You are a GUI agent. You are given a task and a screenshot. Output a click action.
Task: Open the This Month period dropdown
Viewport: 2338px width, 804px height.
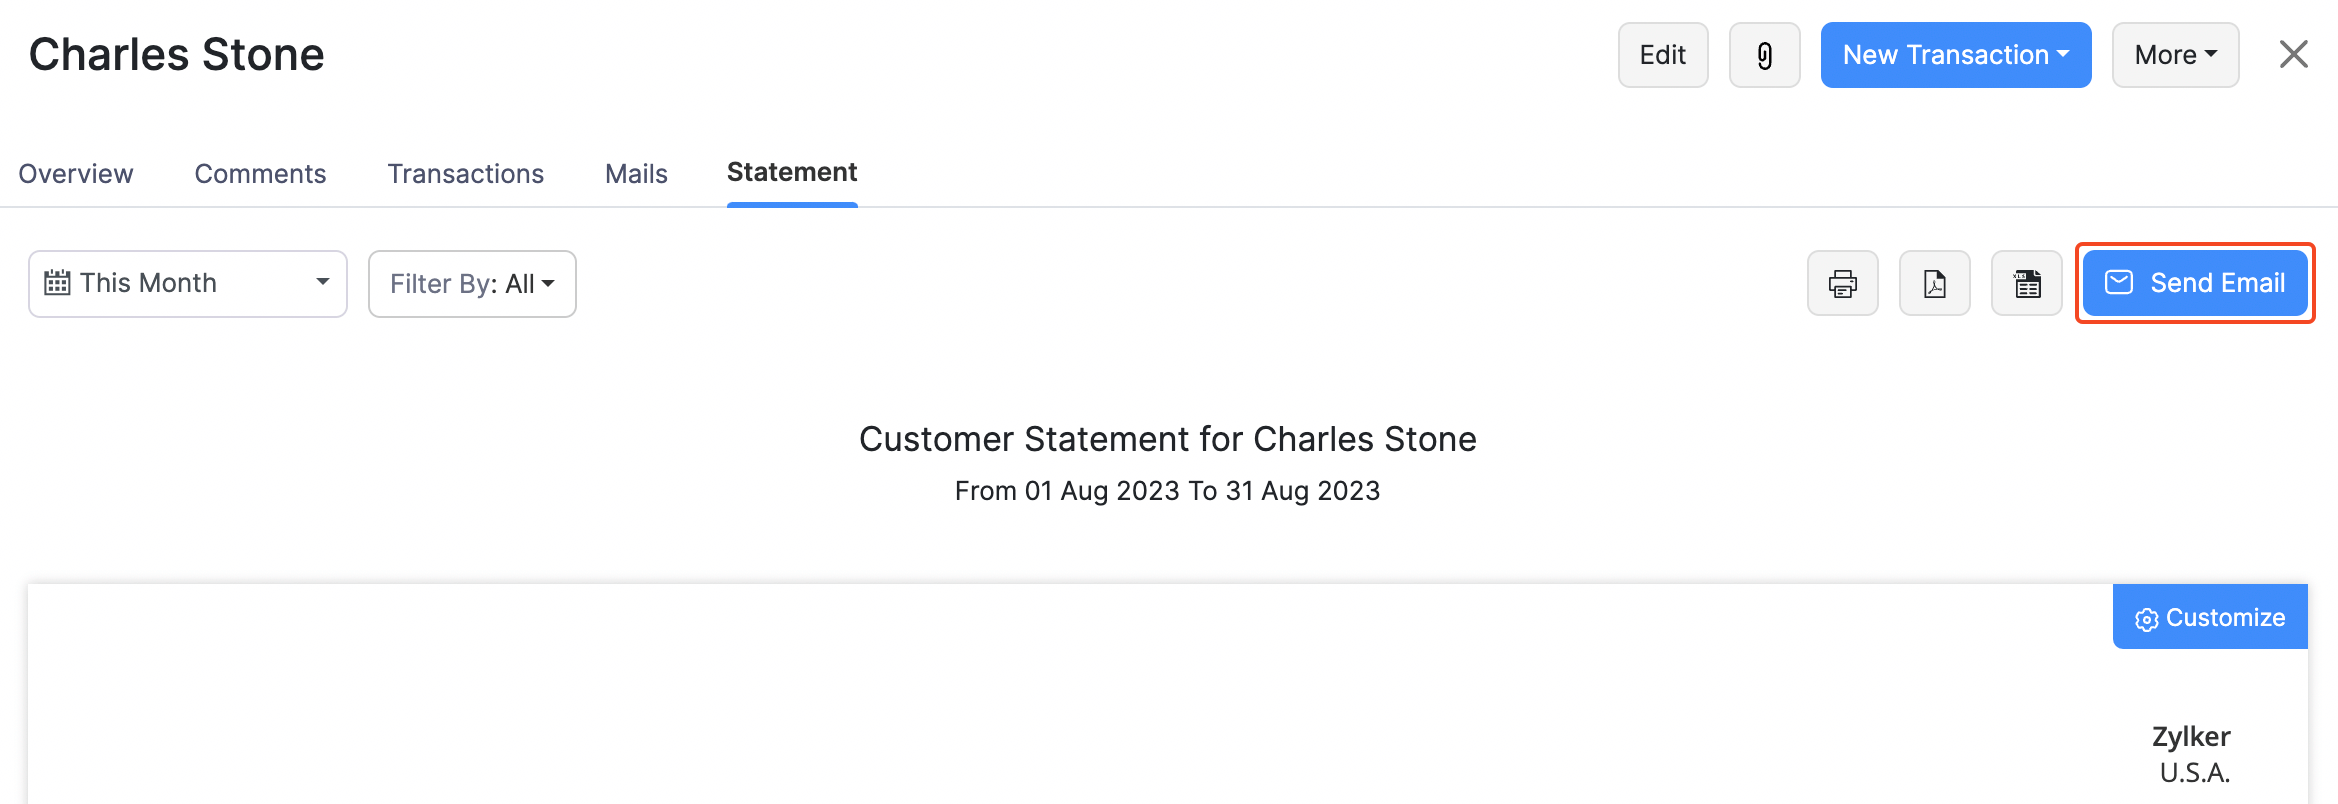[x=187, y=283]
